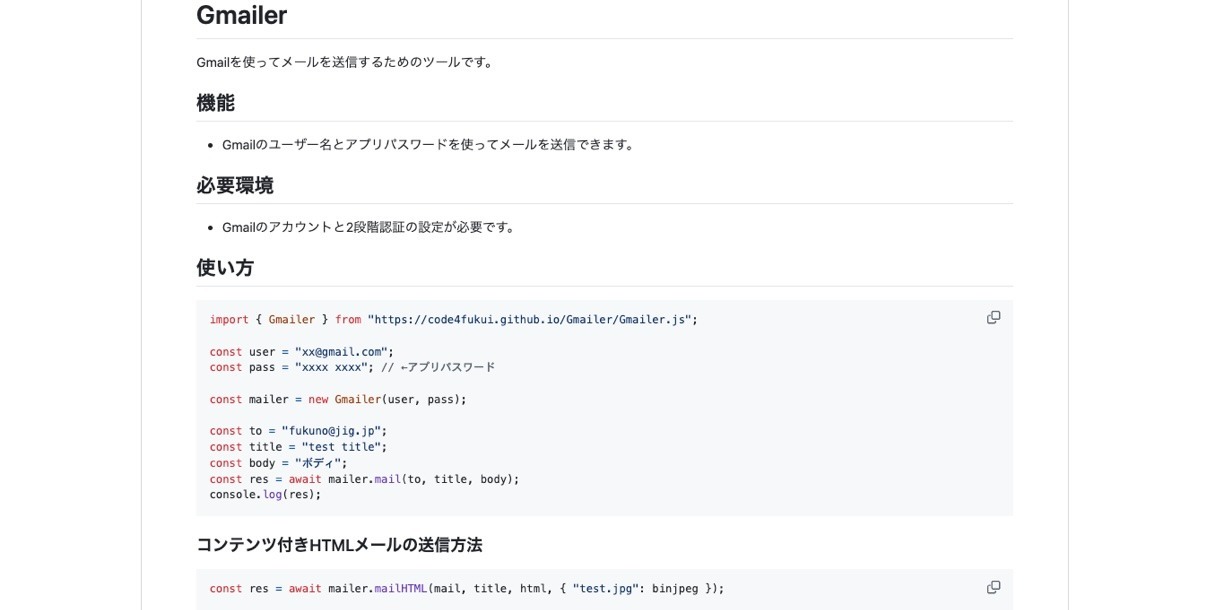Click the 必要環境 section heading
Viewport: 1220px width, 610px height.
(234, 186)
